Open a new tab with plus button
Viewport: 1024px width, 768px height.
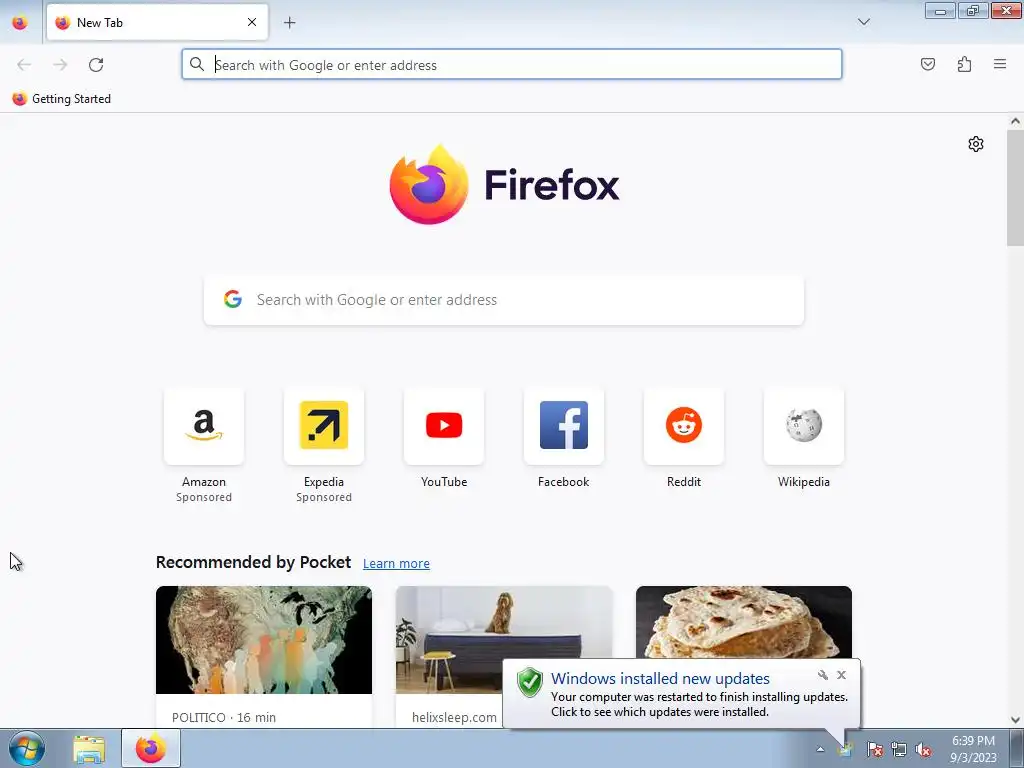[289, 23]
